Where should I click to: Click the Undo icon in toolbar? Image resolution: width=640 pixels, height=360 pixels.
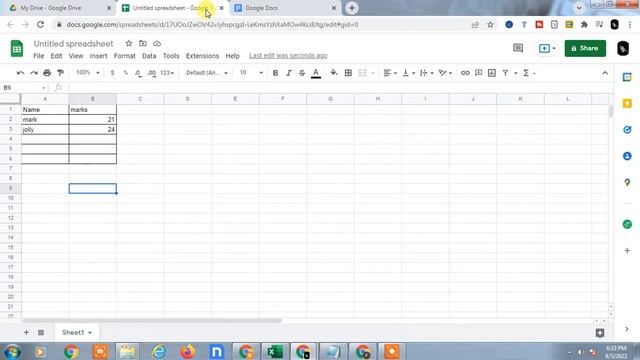point(20,73)
